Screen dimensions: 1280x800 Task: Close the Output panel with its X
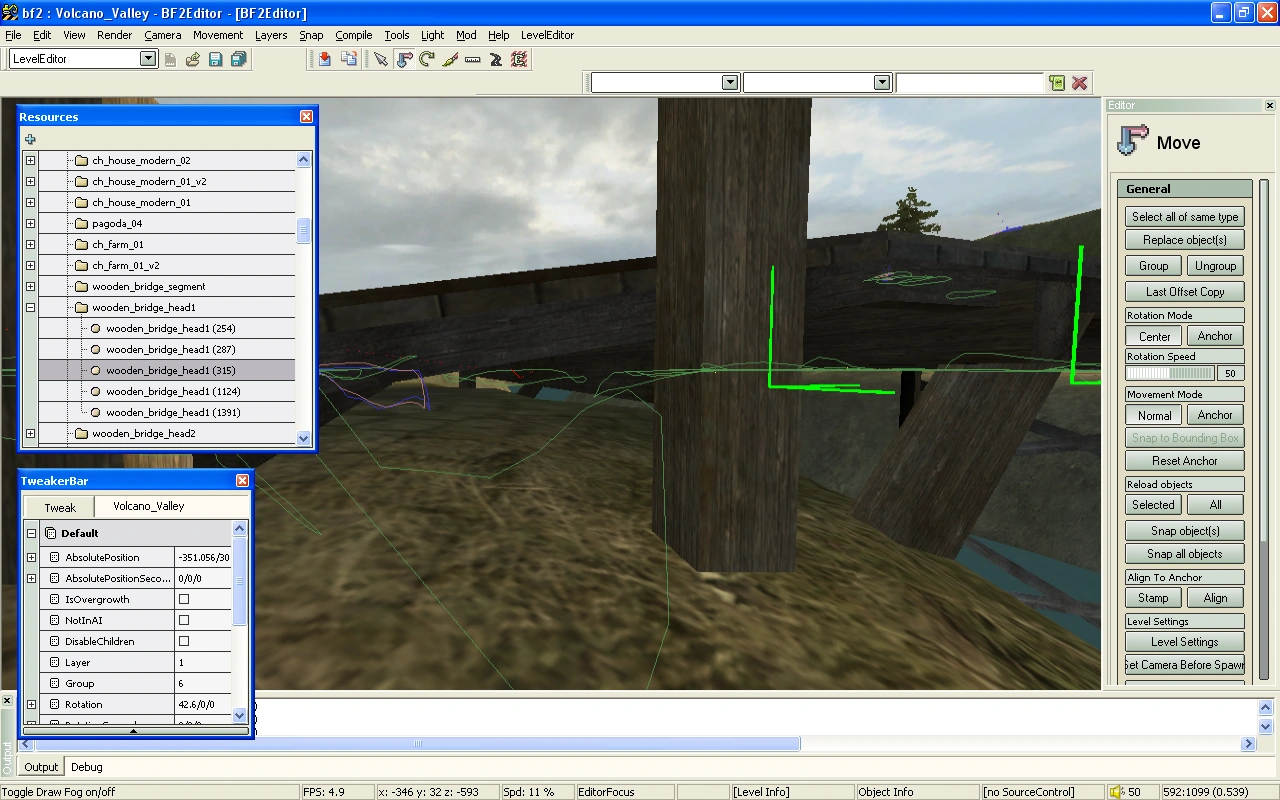point(7,701)
